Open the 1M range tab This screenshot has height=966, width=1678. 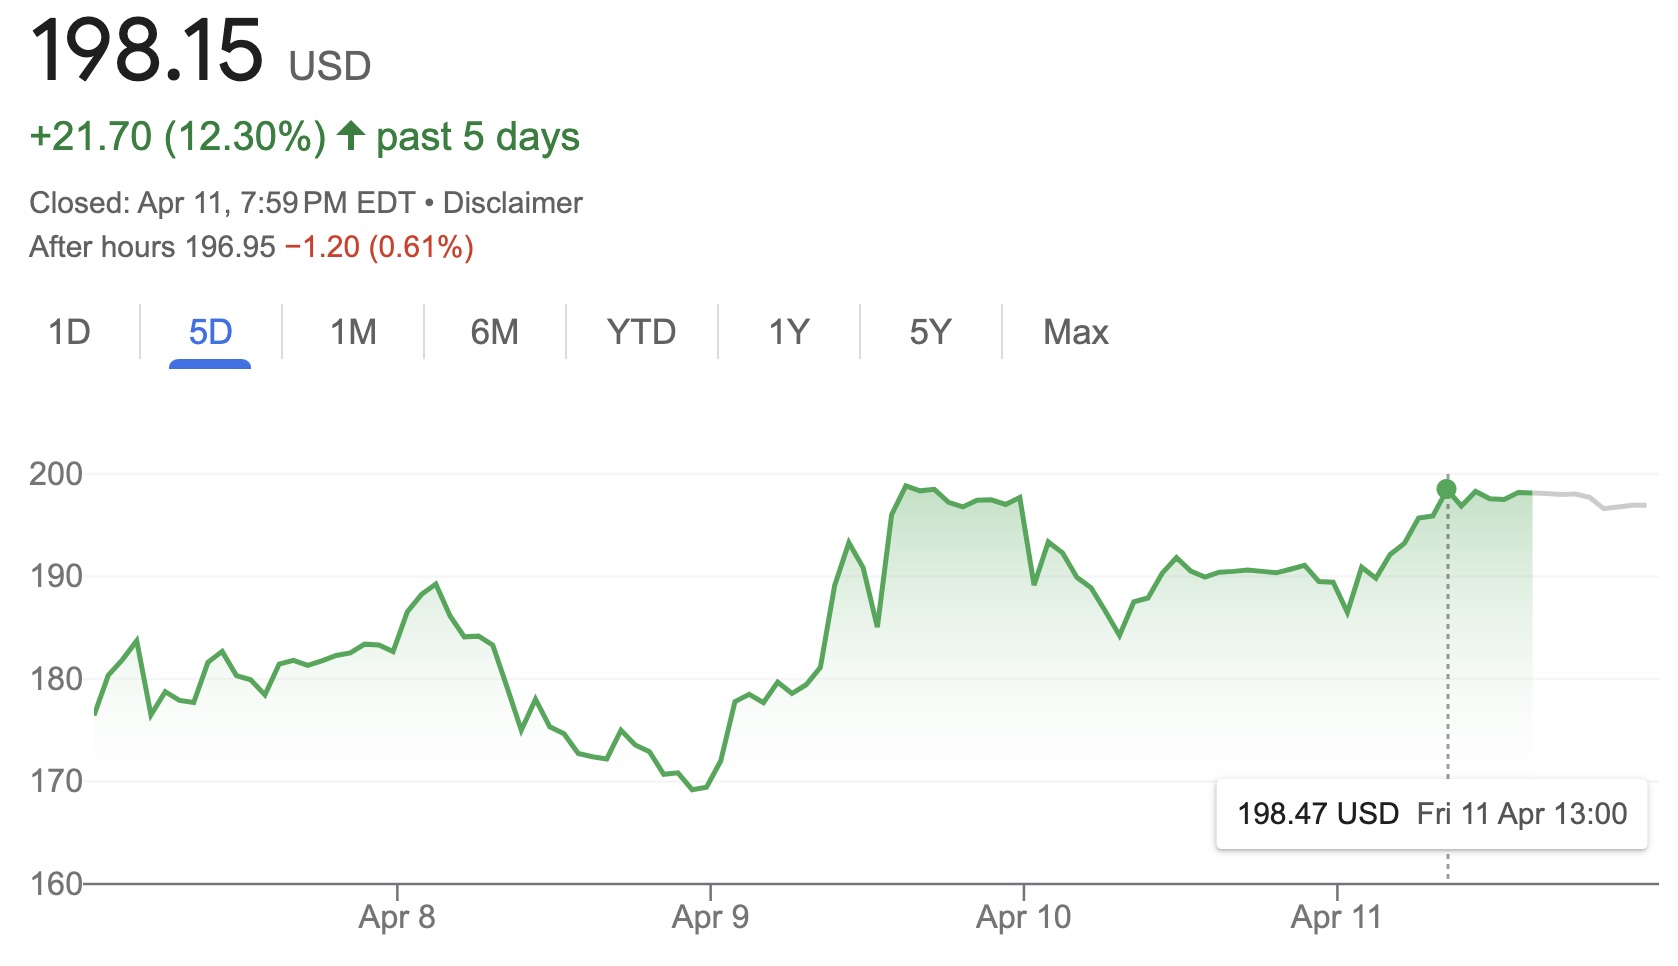point(353,332)
